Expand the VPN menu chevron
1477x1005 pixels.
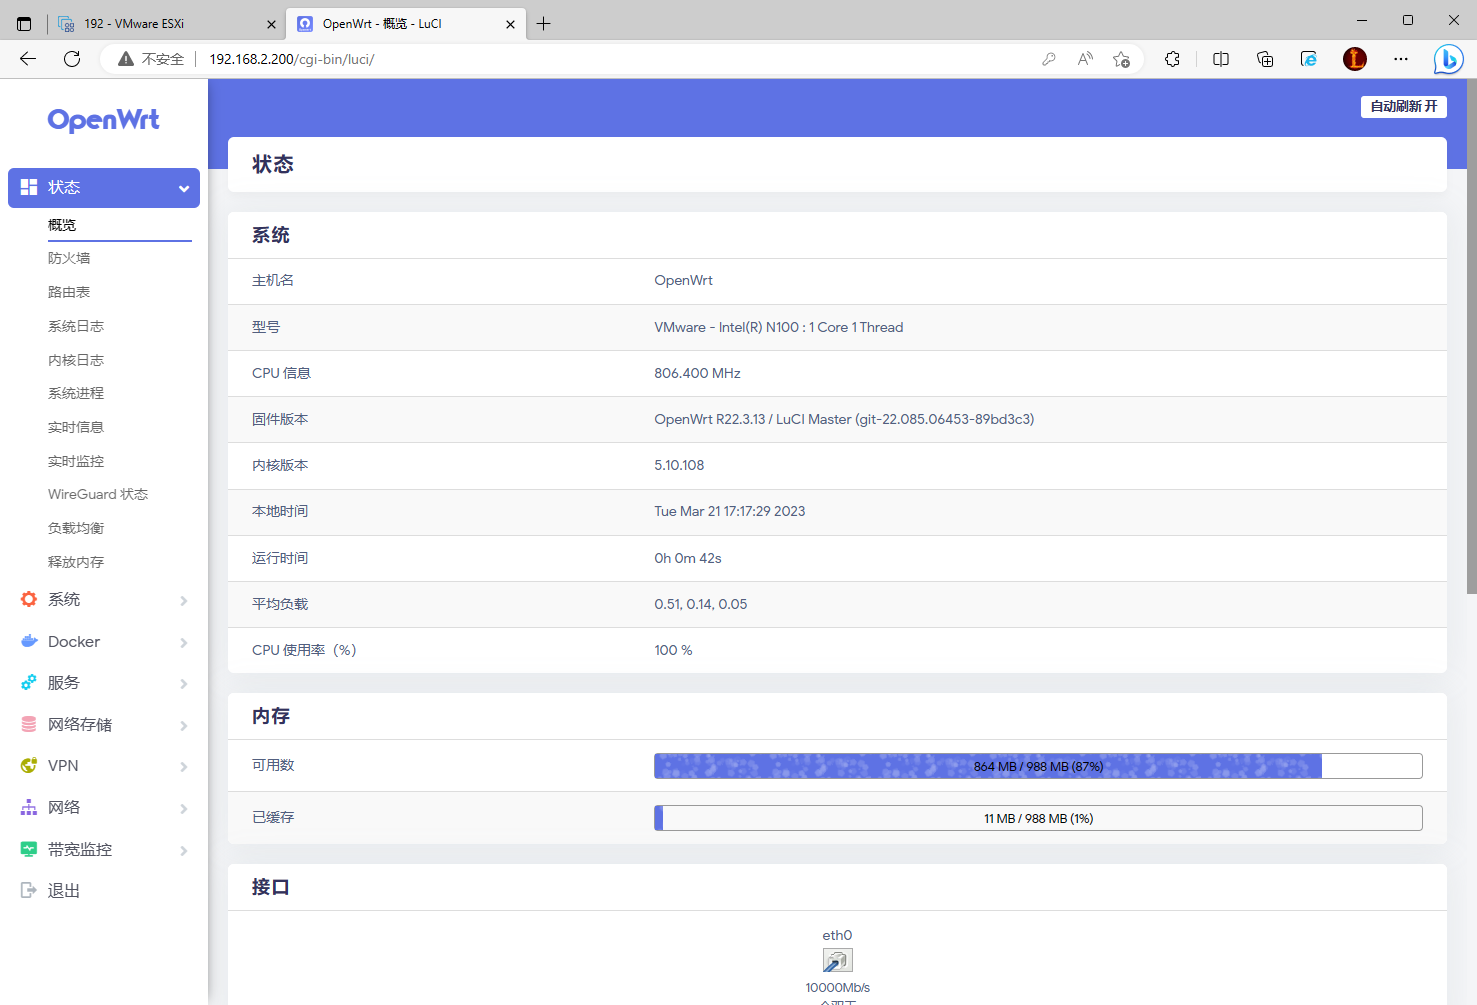[184, 766]
